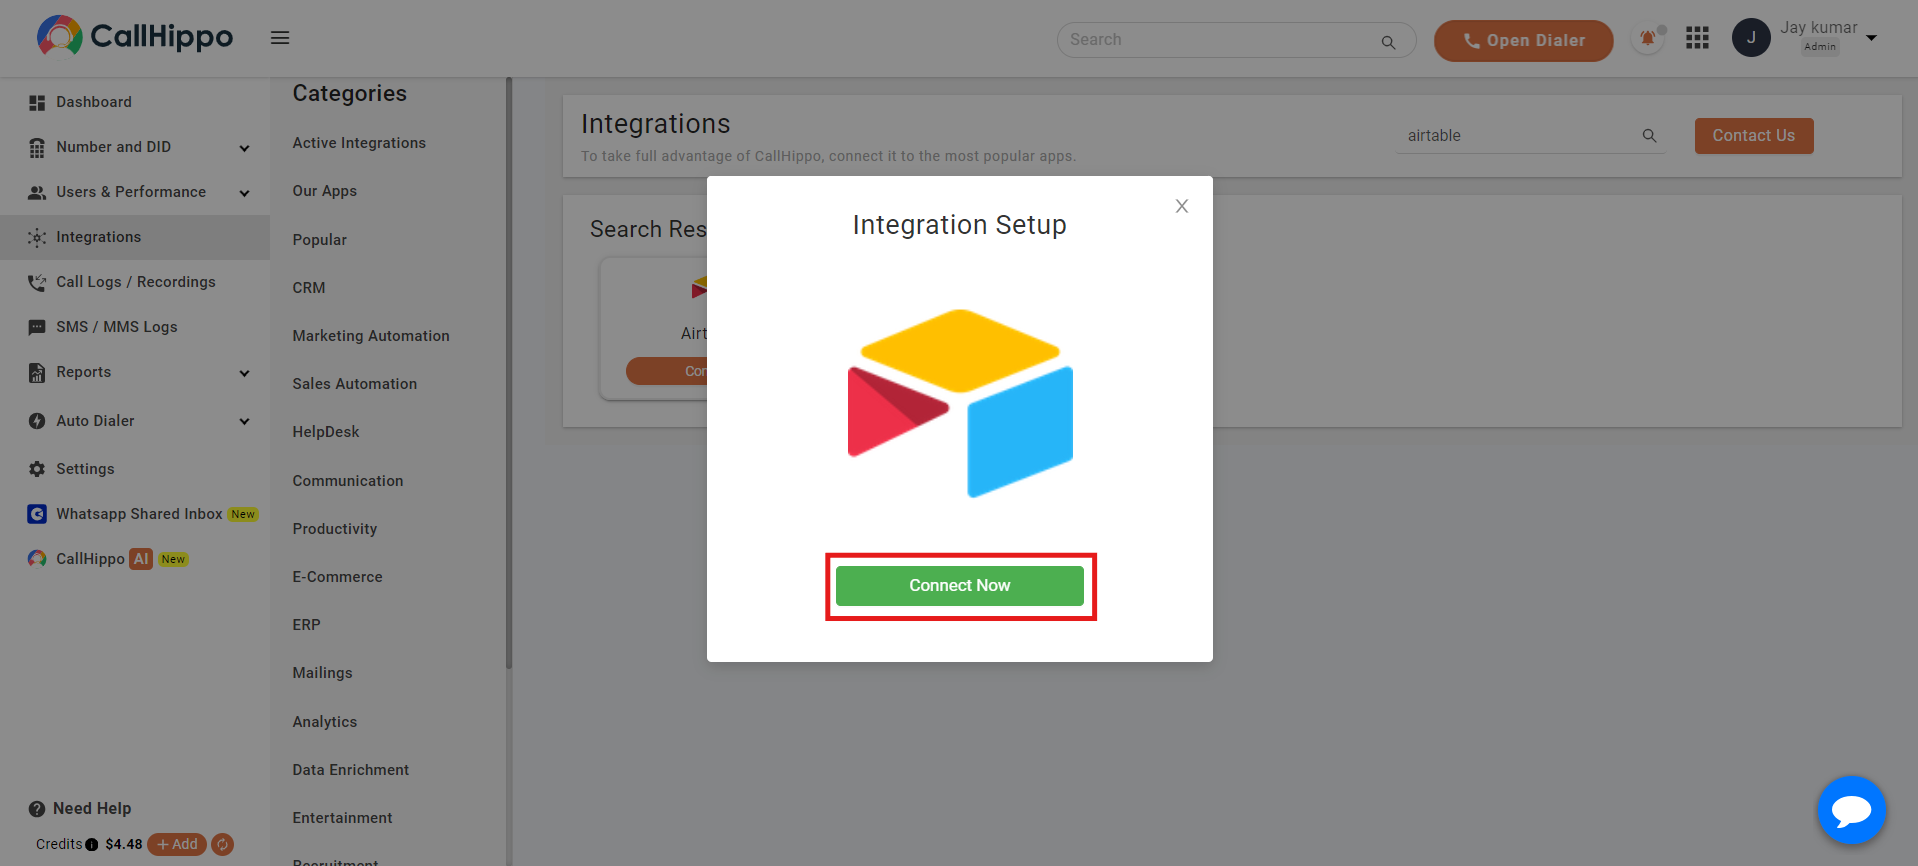Select Our Apps category
1918x866 pixels.
(324, 191)
